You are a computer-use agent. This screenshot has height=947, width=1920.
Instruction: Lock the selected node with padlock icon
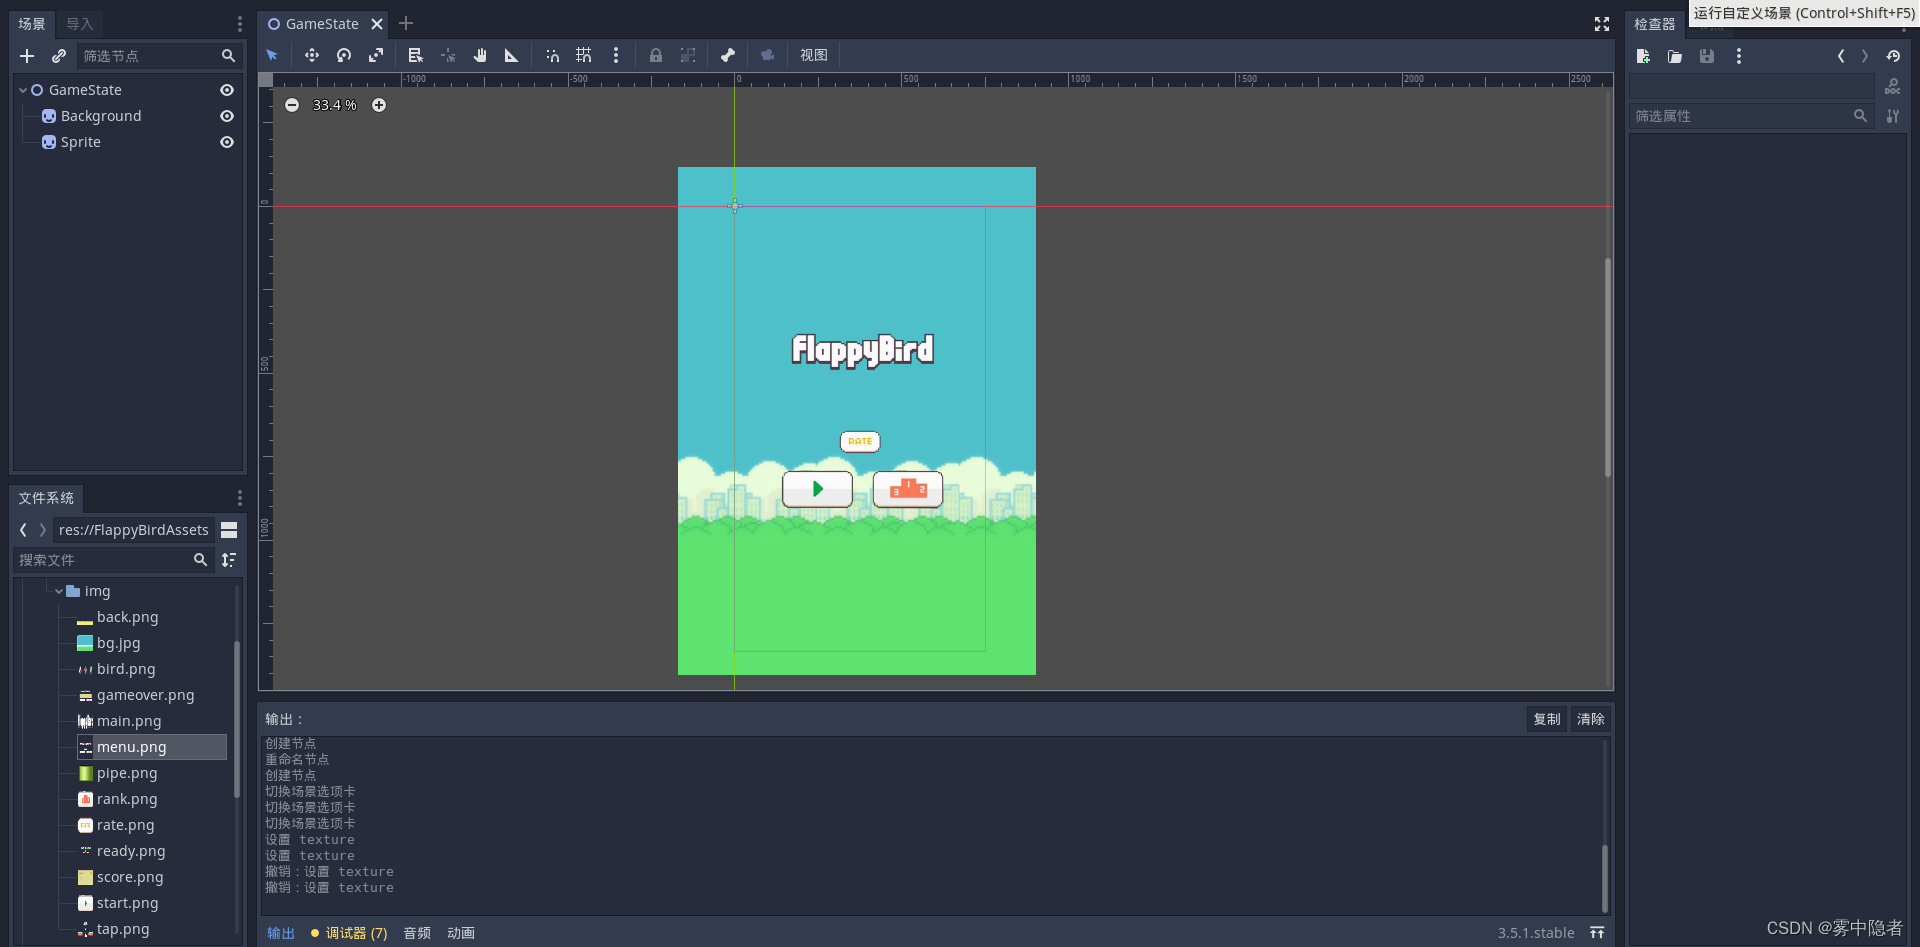[656, 56]
